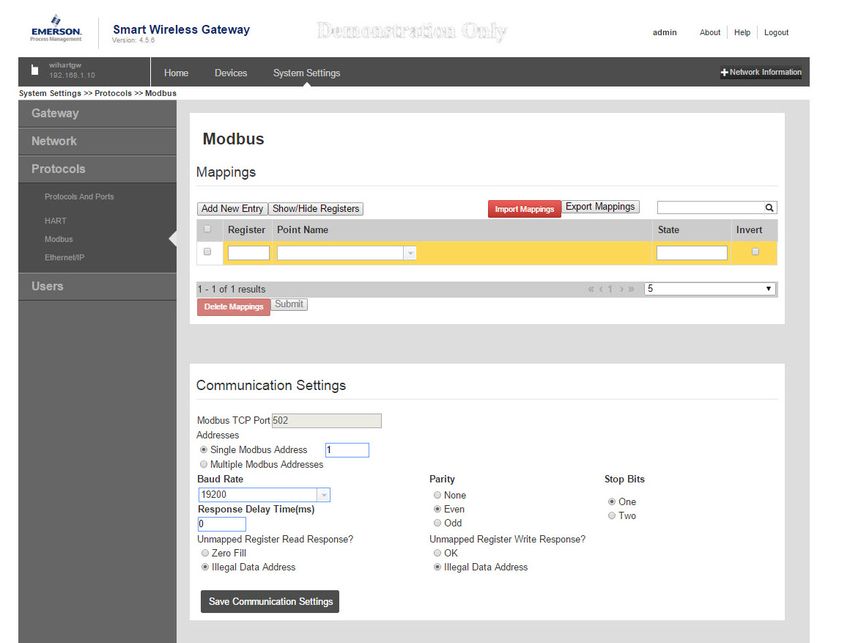This screenshot has width=850, height=643.
Task: Click the admin user label
Action: click(665, 33)
